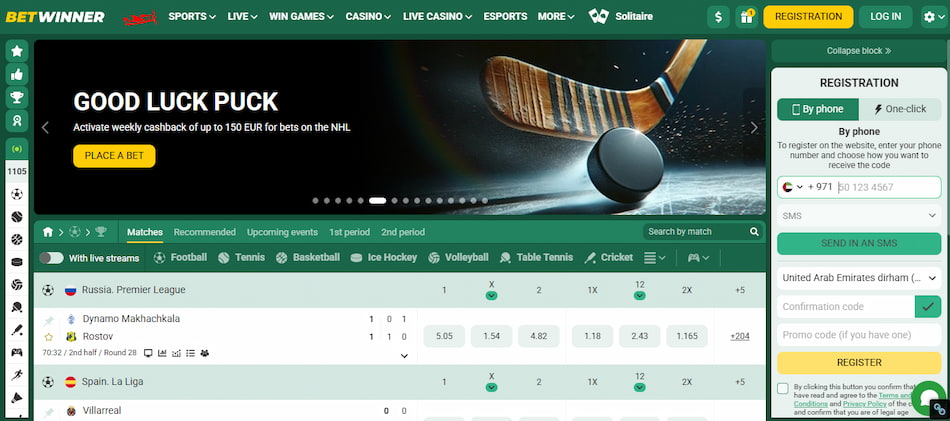The height and width of the screenshot is (421, 950).
Task: Open the Favorites star in left sidebar
Action: pos(17,51)
